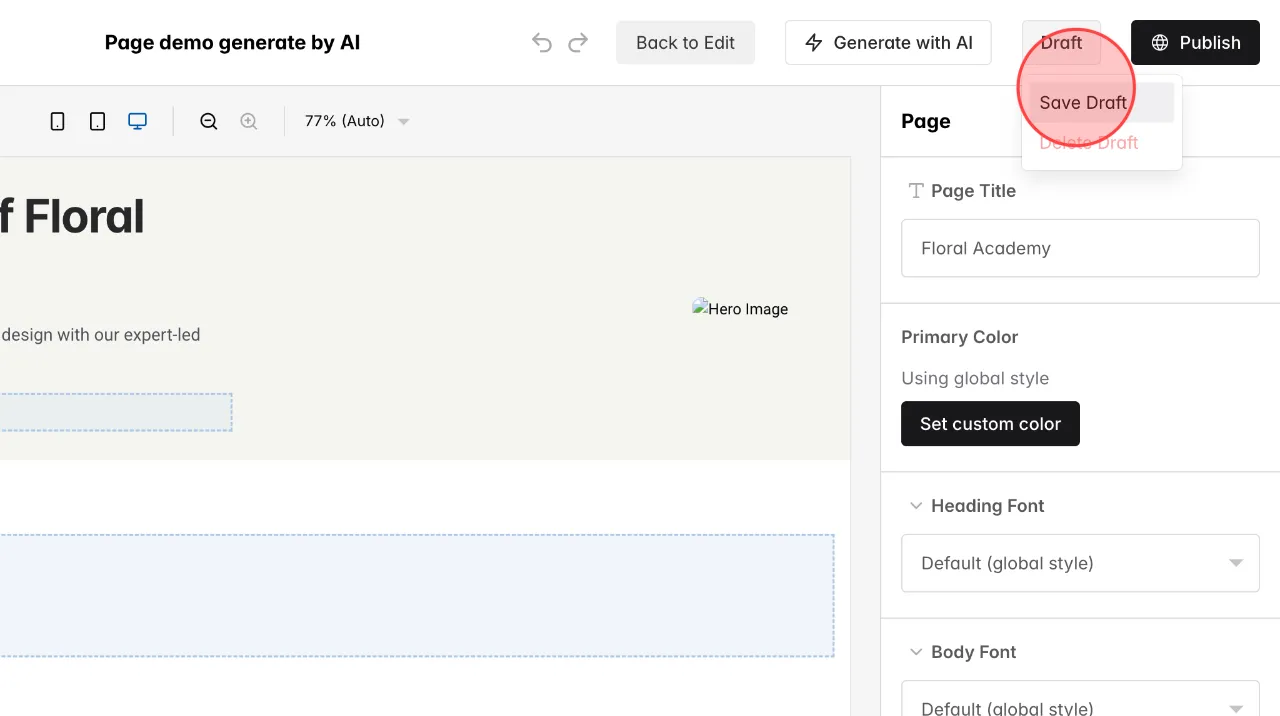The image size is (1280, 716).
Task: Zoom out with the magnifier minus icon
Action: [x=208, y=121]
